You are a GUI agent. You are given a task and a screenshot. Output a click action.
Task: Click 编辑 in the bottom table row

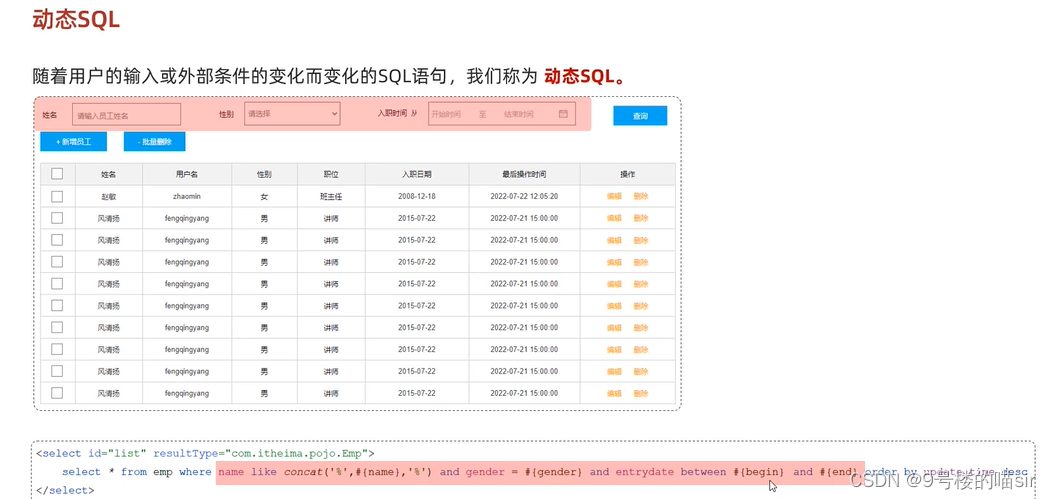point(614,393)
